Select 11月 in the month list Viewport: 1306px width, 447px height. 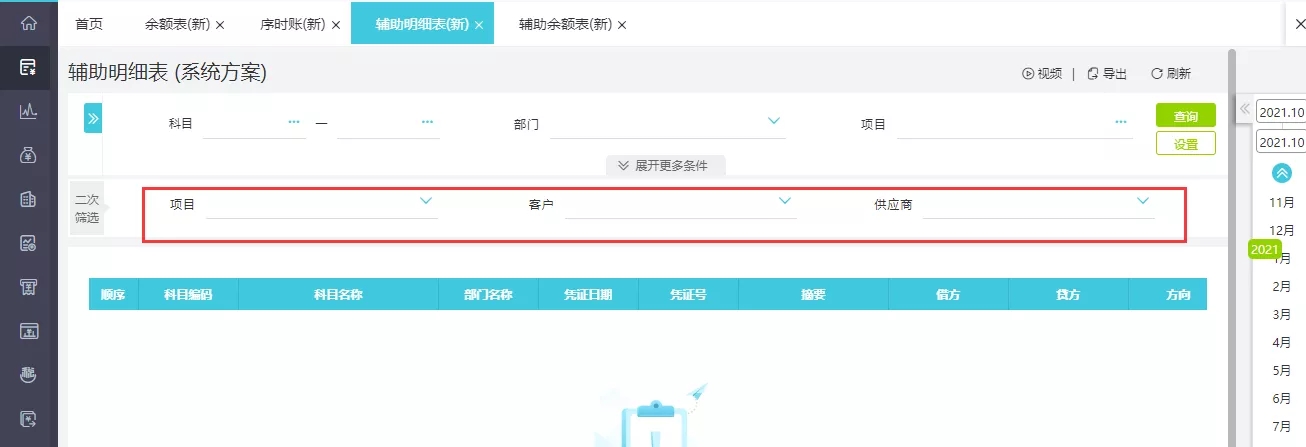(1282, 202)
